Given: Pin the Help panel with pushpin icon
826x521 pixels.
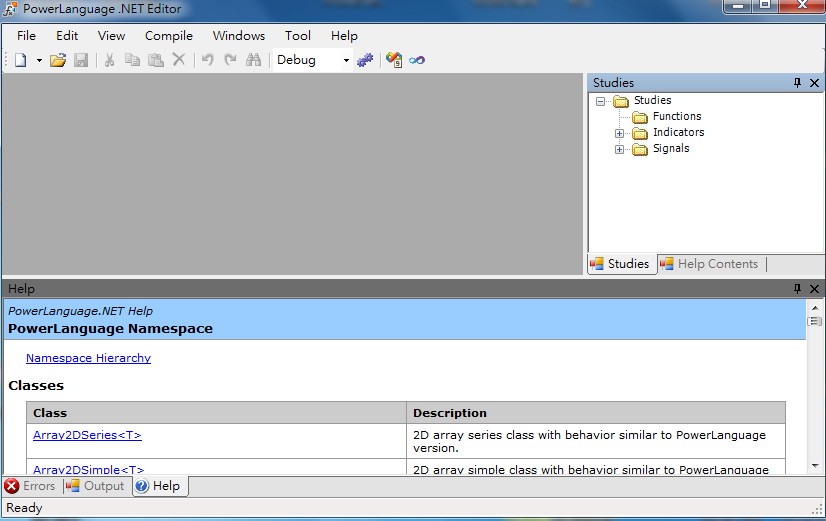Looking at the screenshot, I should click(797, 289).
